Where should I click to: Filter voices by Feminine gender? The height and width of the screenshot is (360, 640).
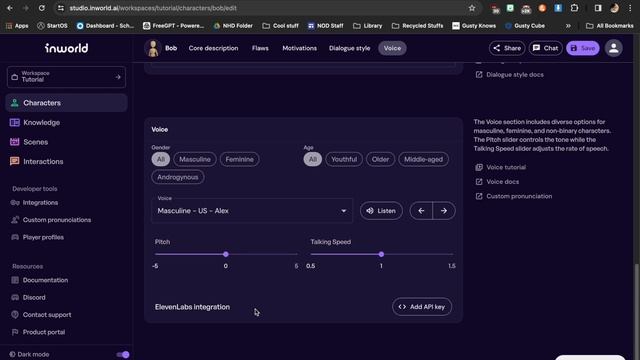[x=240, y=159]
